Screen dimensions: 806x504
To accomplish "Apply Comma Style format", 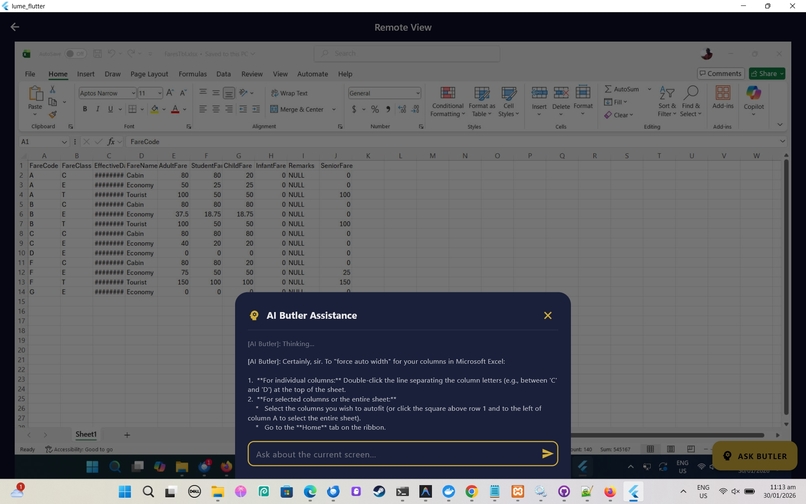I will pyautogui.click(x=388, y=109).
